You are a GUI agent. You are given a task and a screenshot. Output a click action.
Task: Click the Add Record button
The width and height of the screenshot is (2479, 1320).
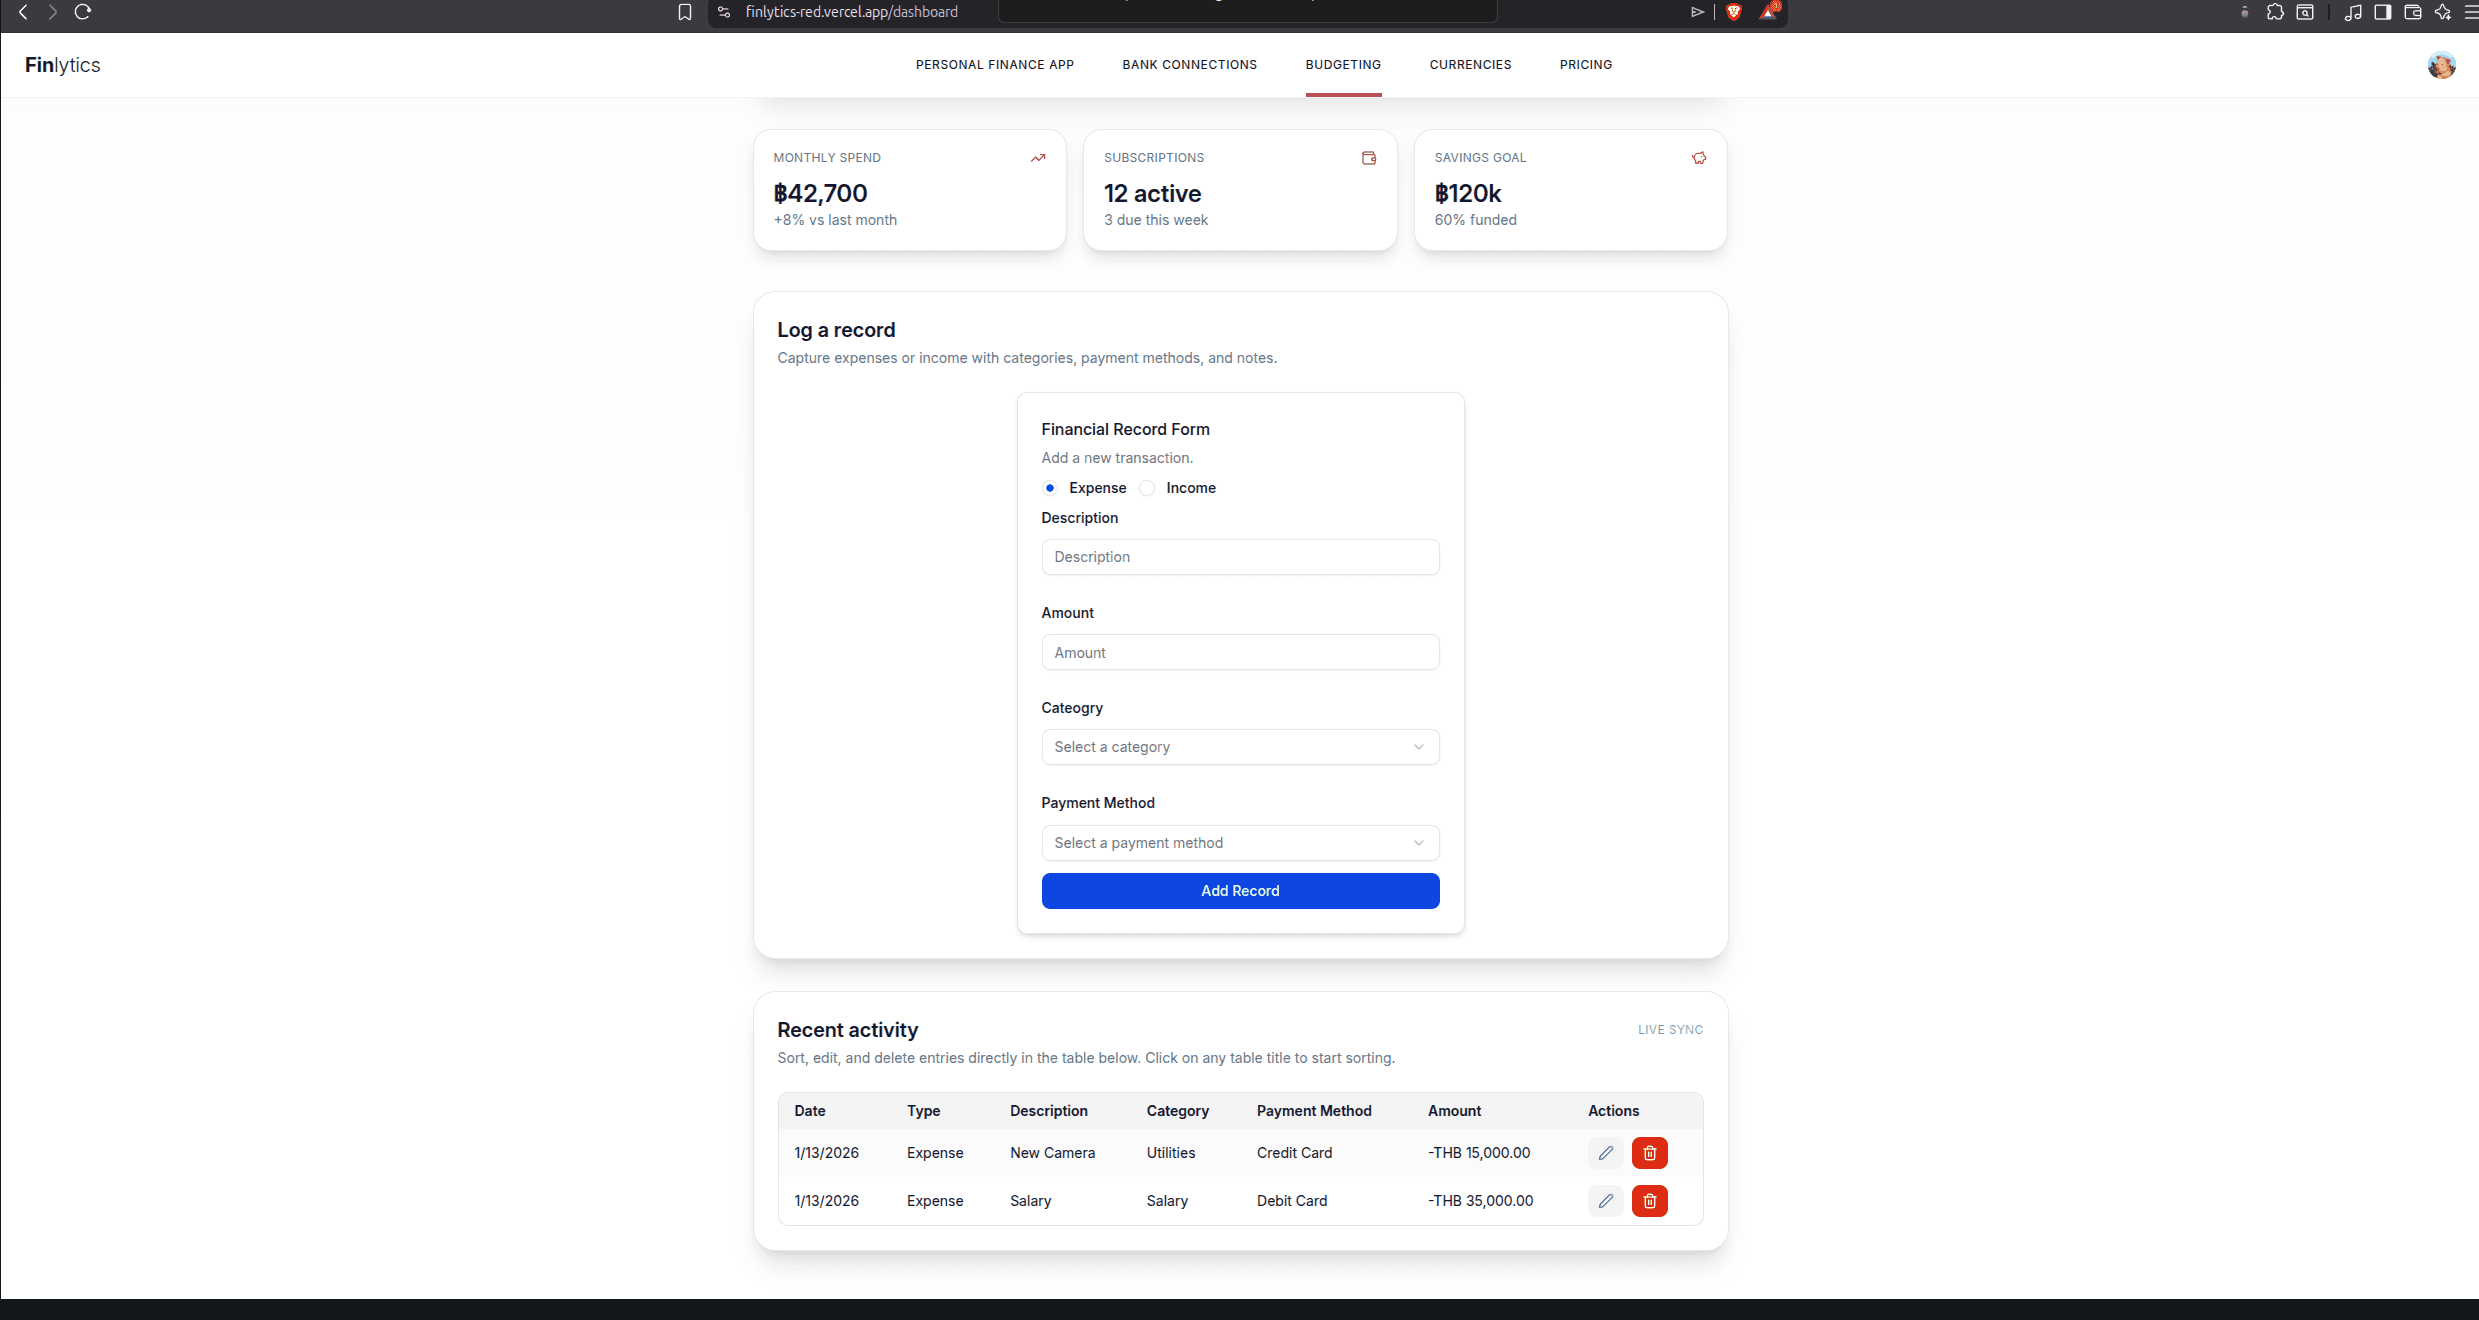coord(1240,891)
